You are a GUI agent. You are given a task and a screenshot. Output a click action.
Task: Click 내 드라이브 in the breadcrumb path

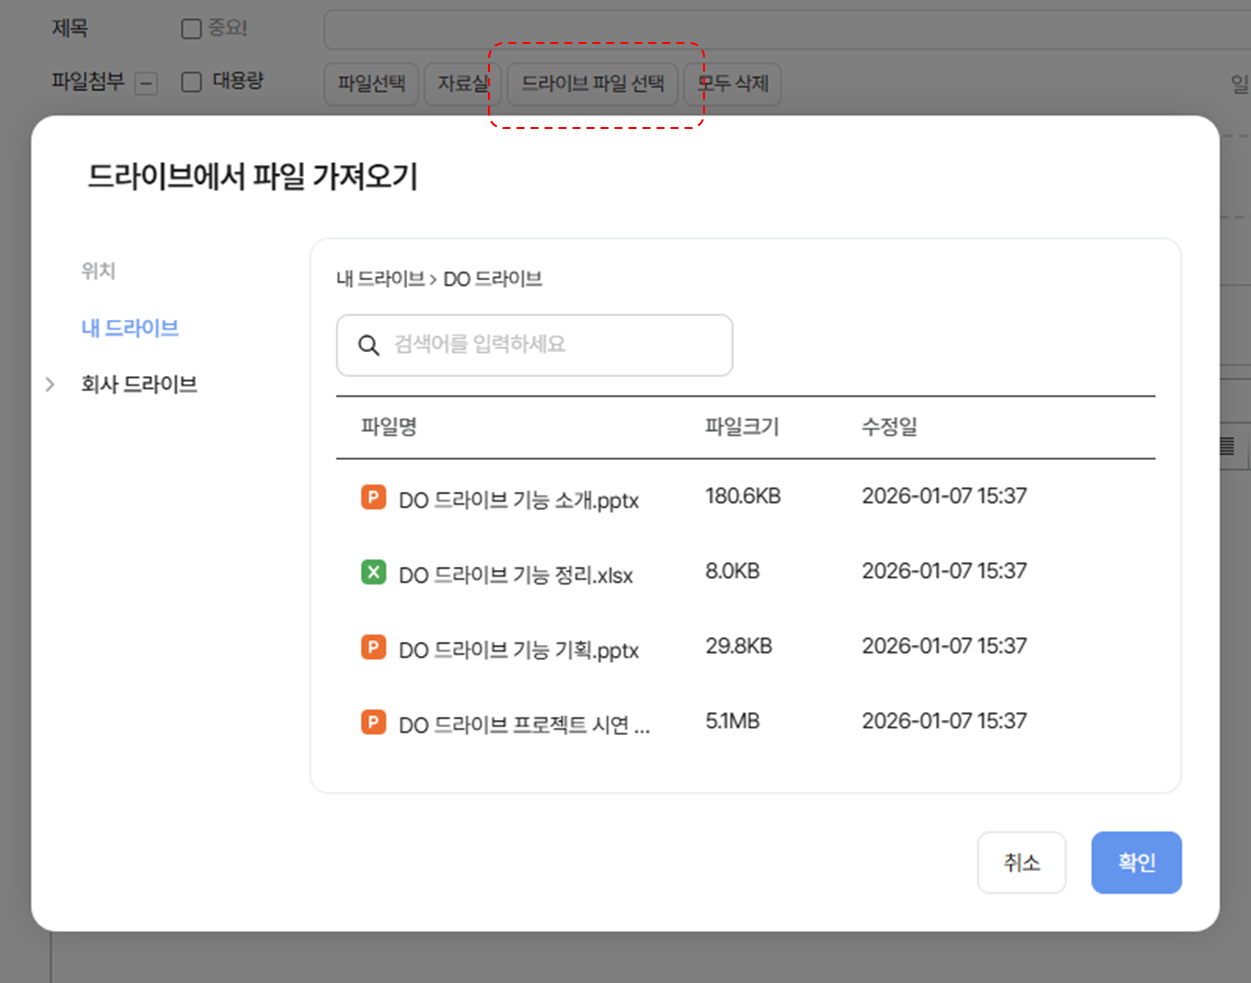[x=380, y=279]
